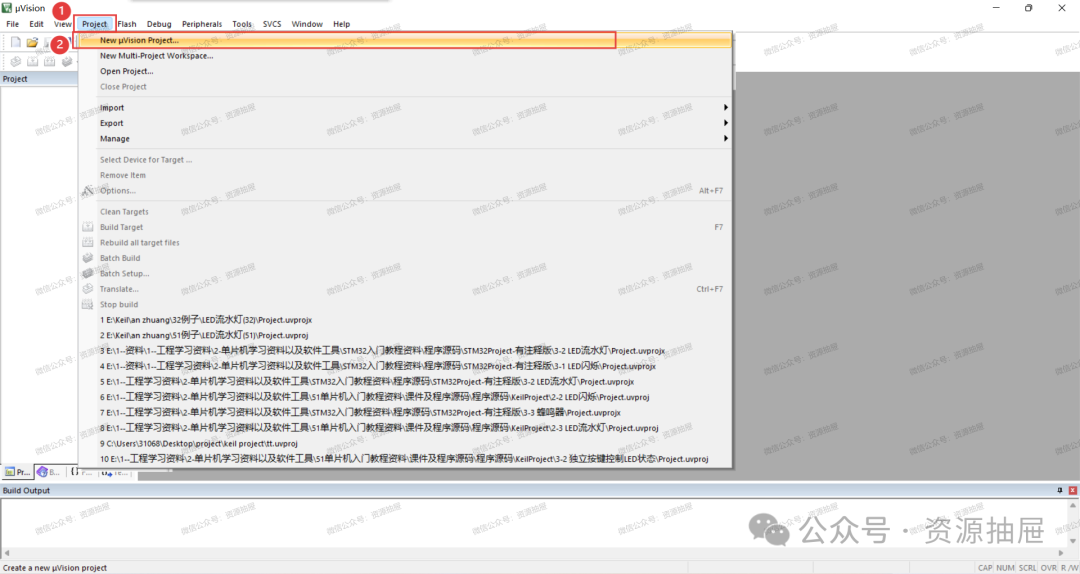Click the Stop build menu entry
The image size is (1080, 574).
(406, 305)
